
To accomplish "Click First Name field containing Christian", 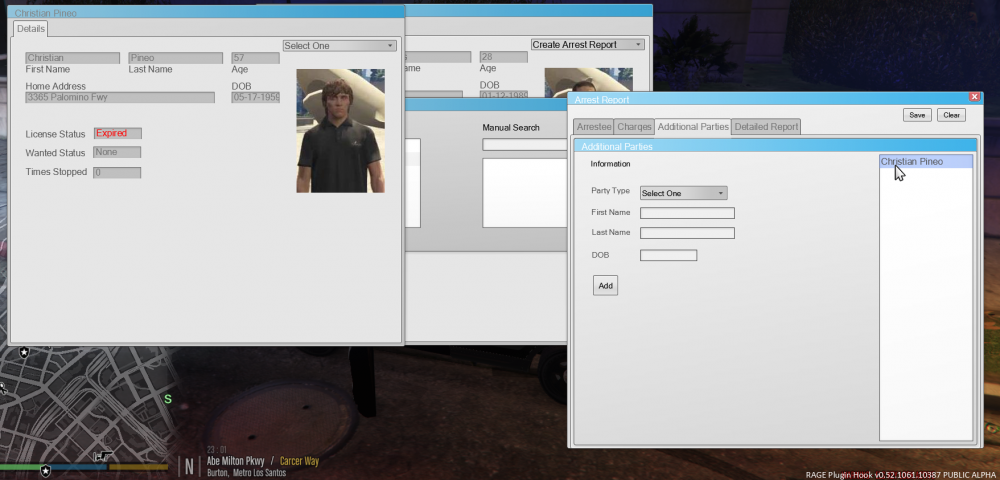I will click(73, 58).
